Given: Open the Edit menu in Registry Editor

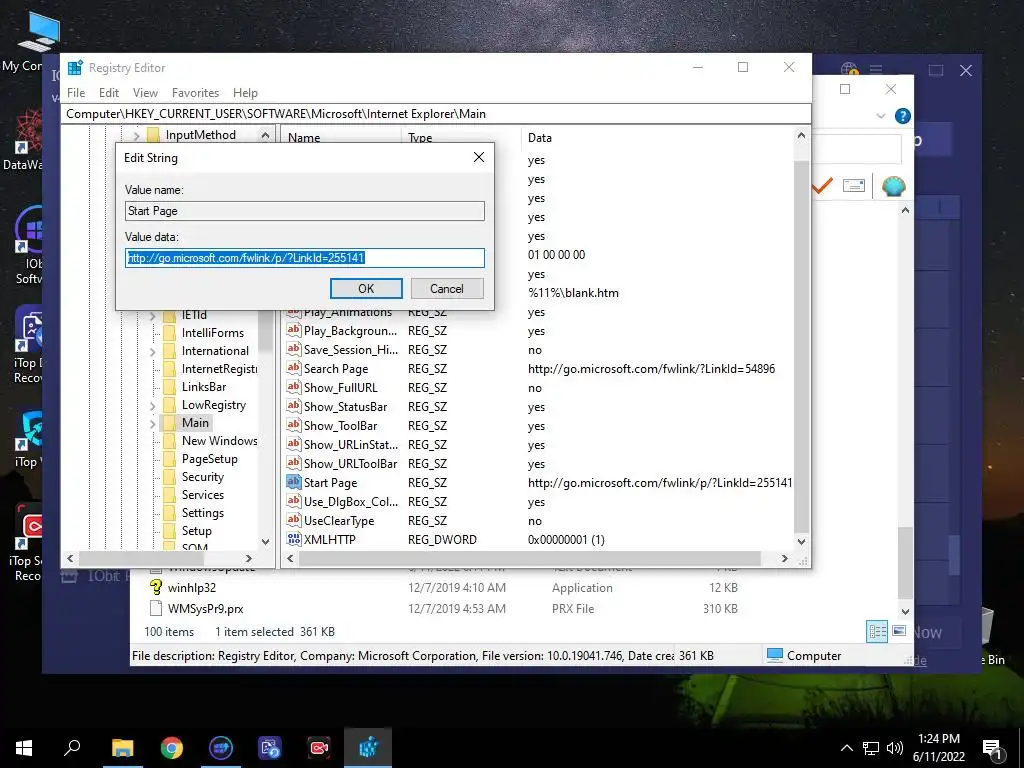Looking at the screenshot, I should point(108,93).
